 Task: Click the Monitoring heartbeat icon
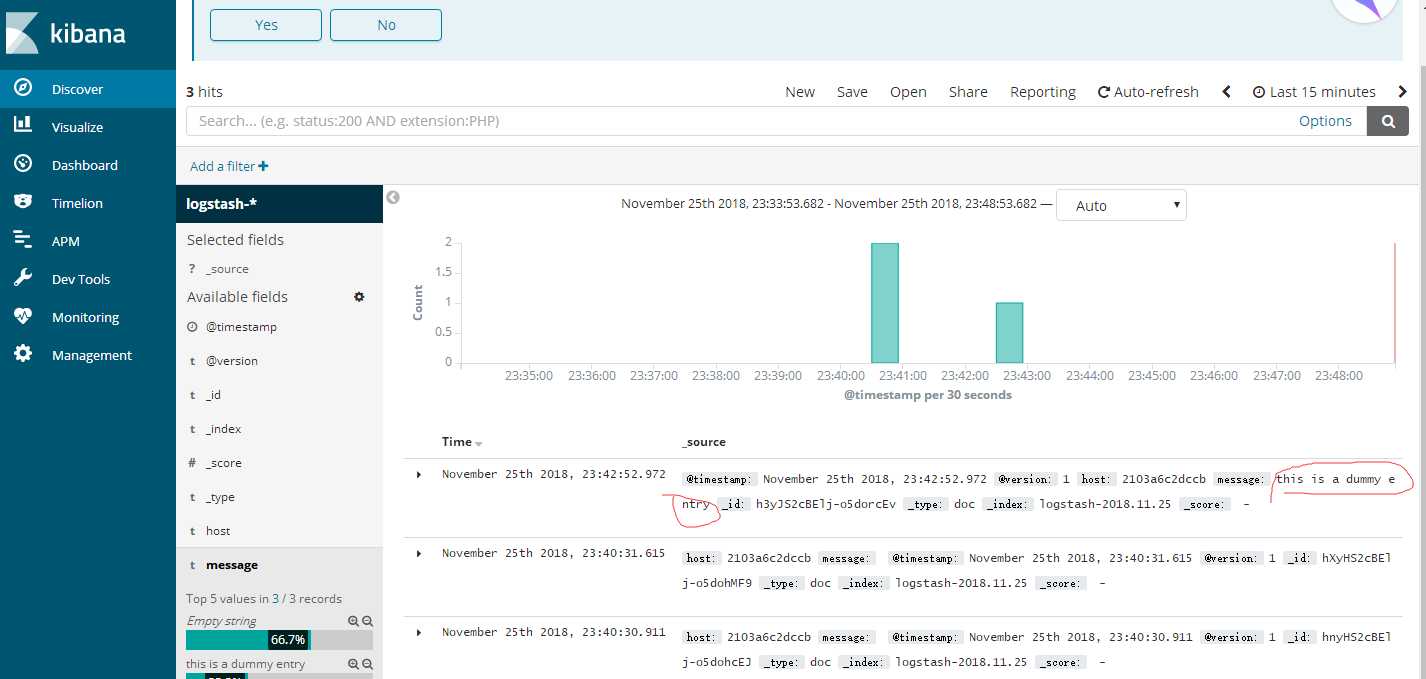coord(23,316)
